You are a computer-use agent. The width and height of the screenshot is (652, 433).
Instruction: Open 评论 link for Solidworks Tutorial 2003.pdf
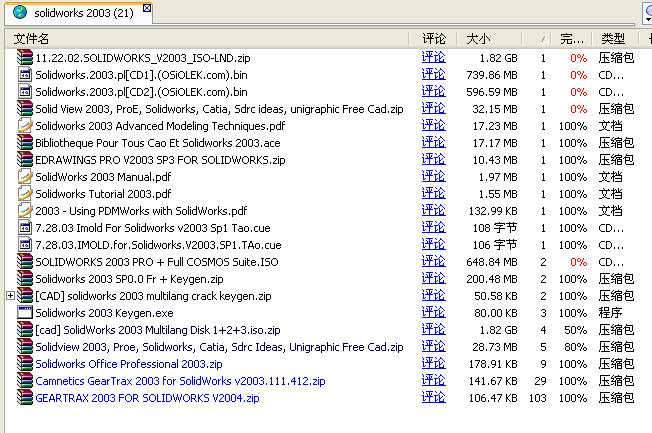pos(433,194)
